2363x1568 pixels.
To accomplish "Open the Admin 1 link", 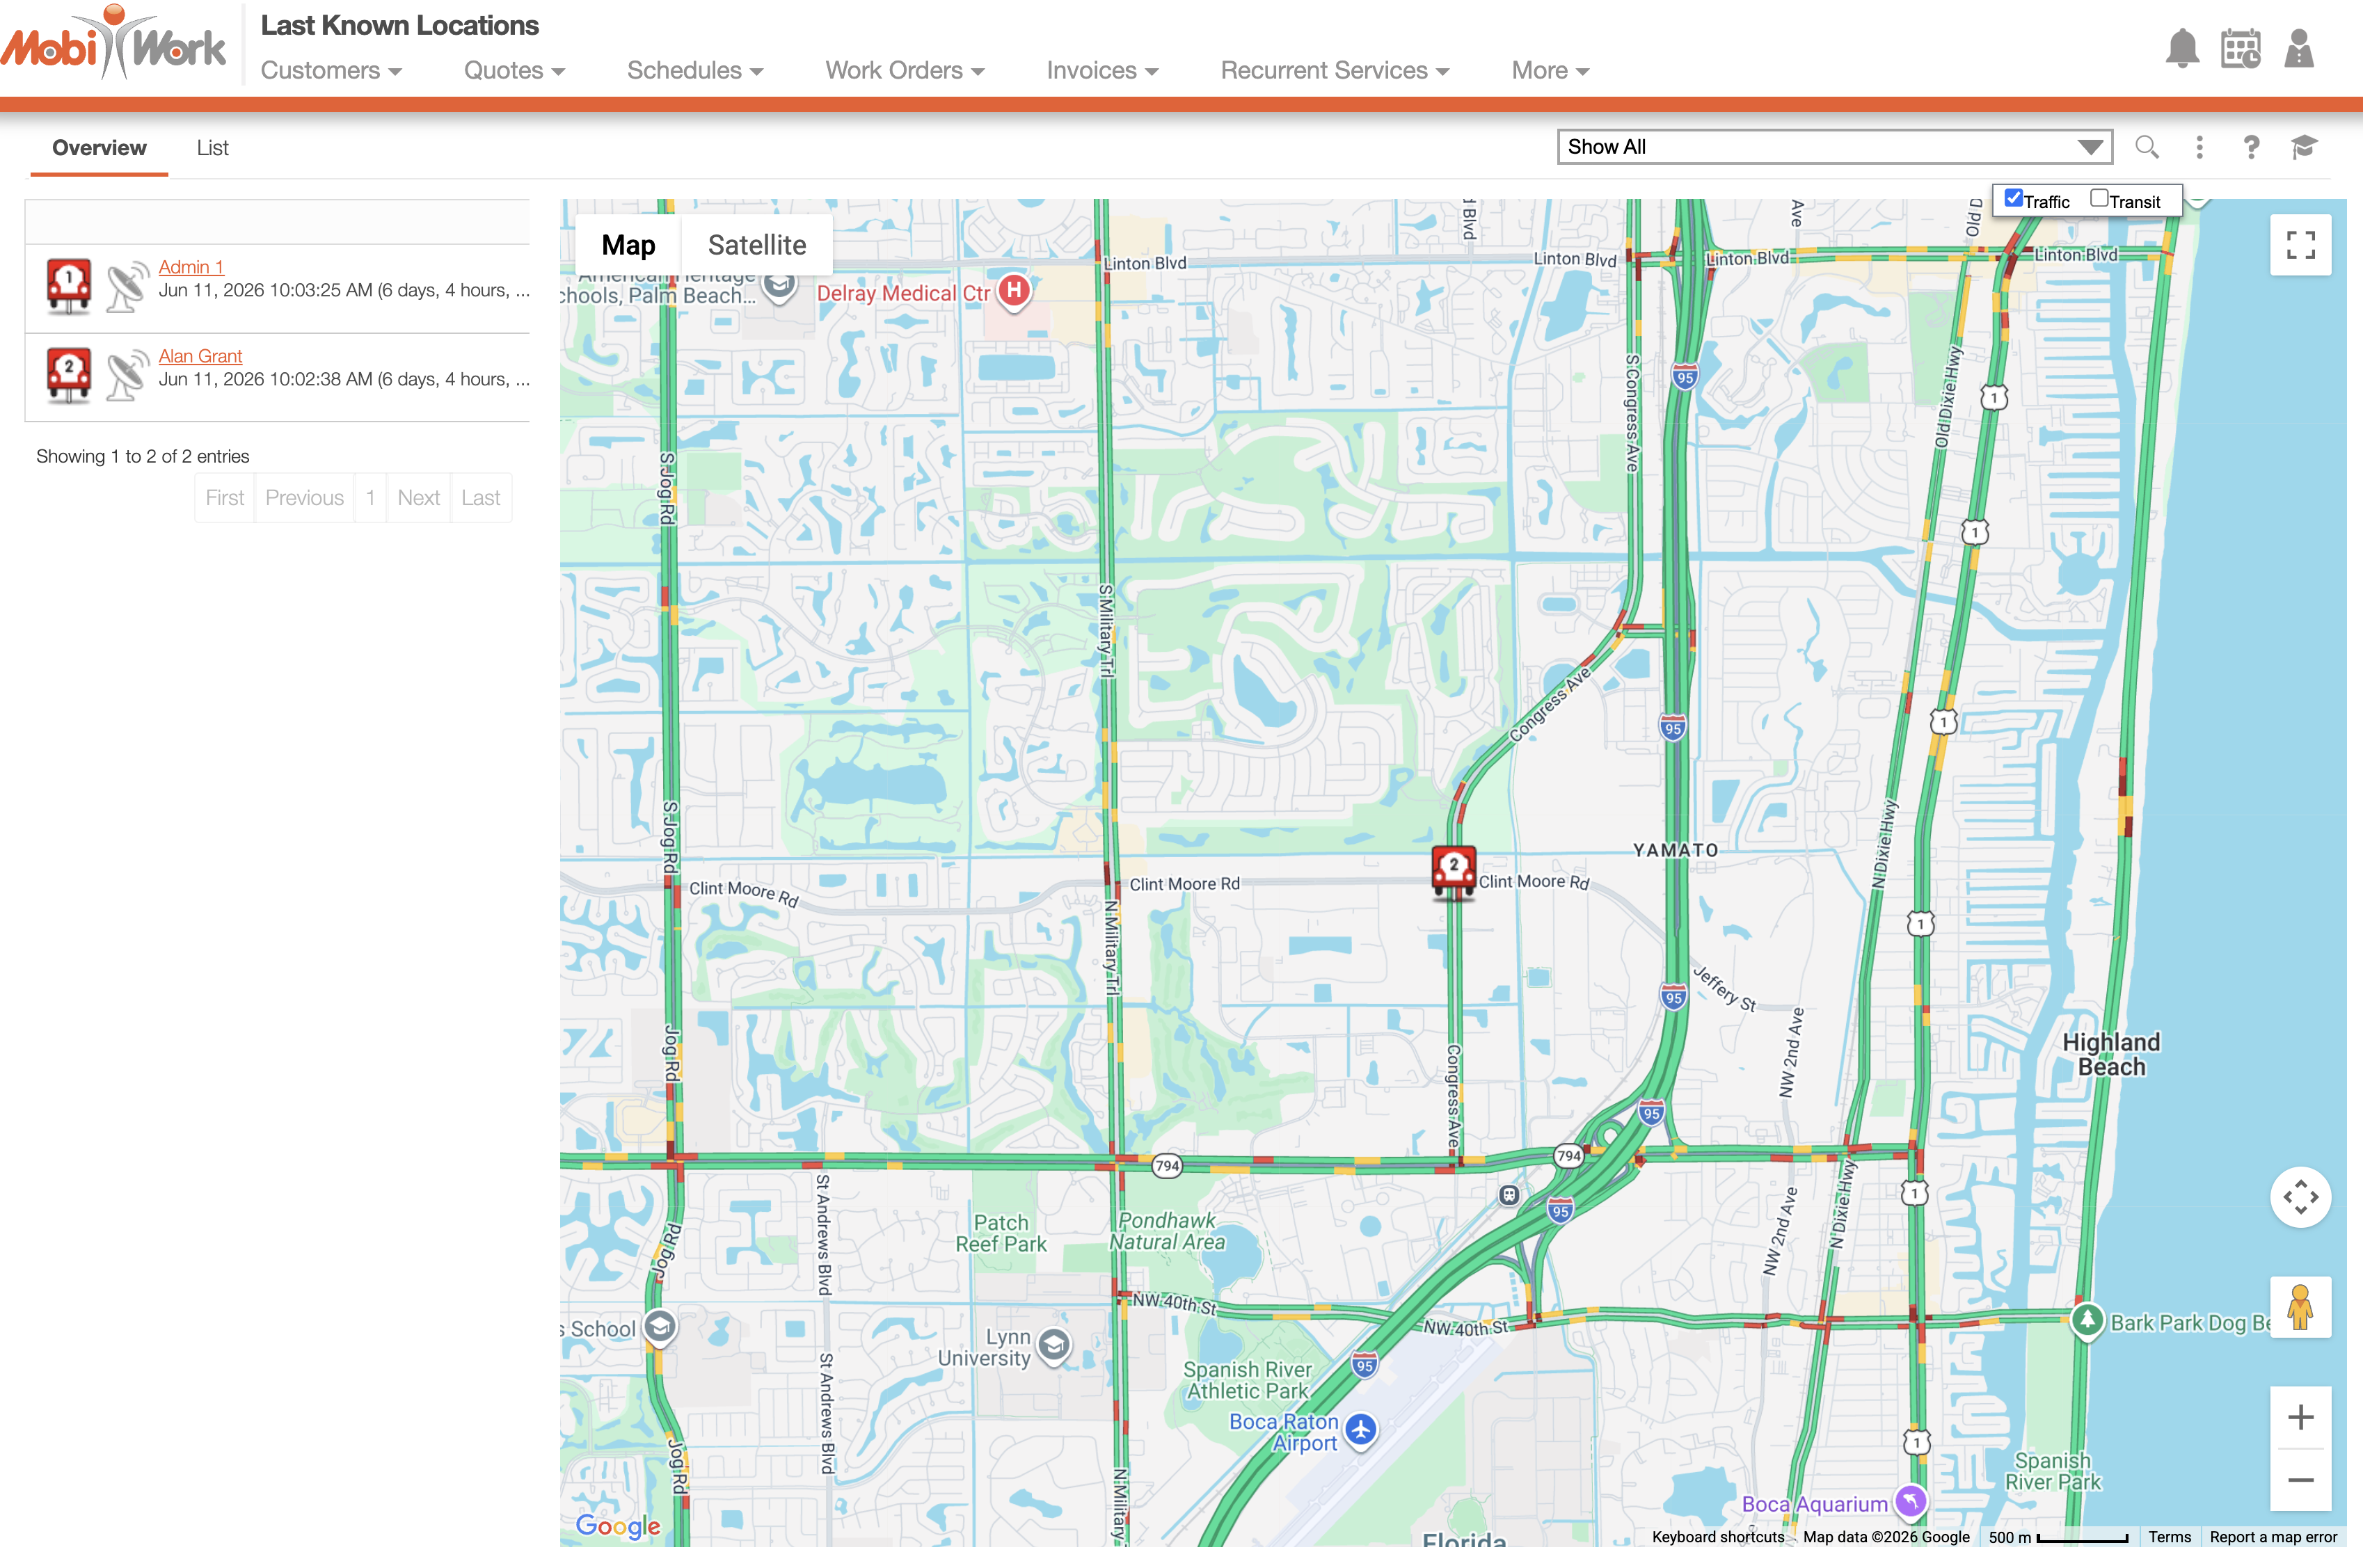I will [x=191, y=267].
